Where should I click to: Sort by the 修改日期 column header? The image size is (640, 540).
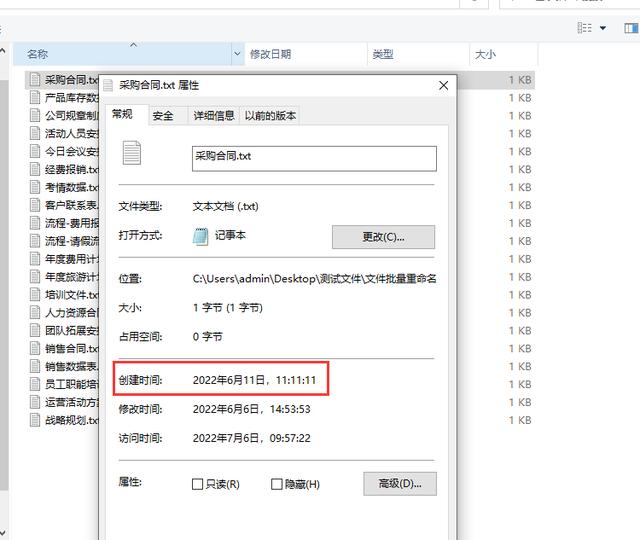point(306,54)
